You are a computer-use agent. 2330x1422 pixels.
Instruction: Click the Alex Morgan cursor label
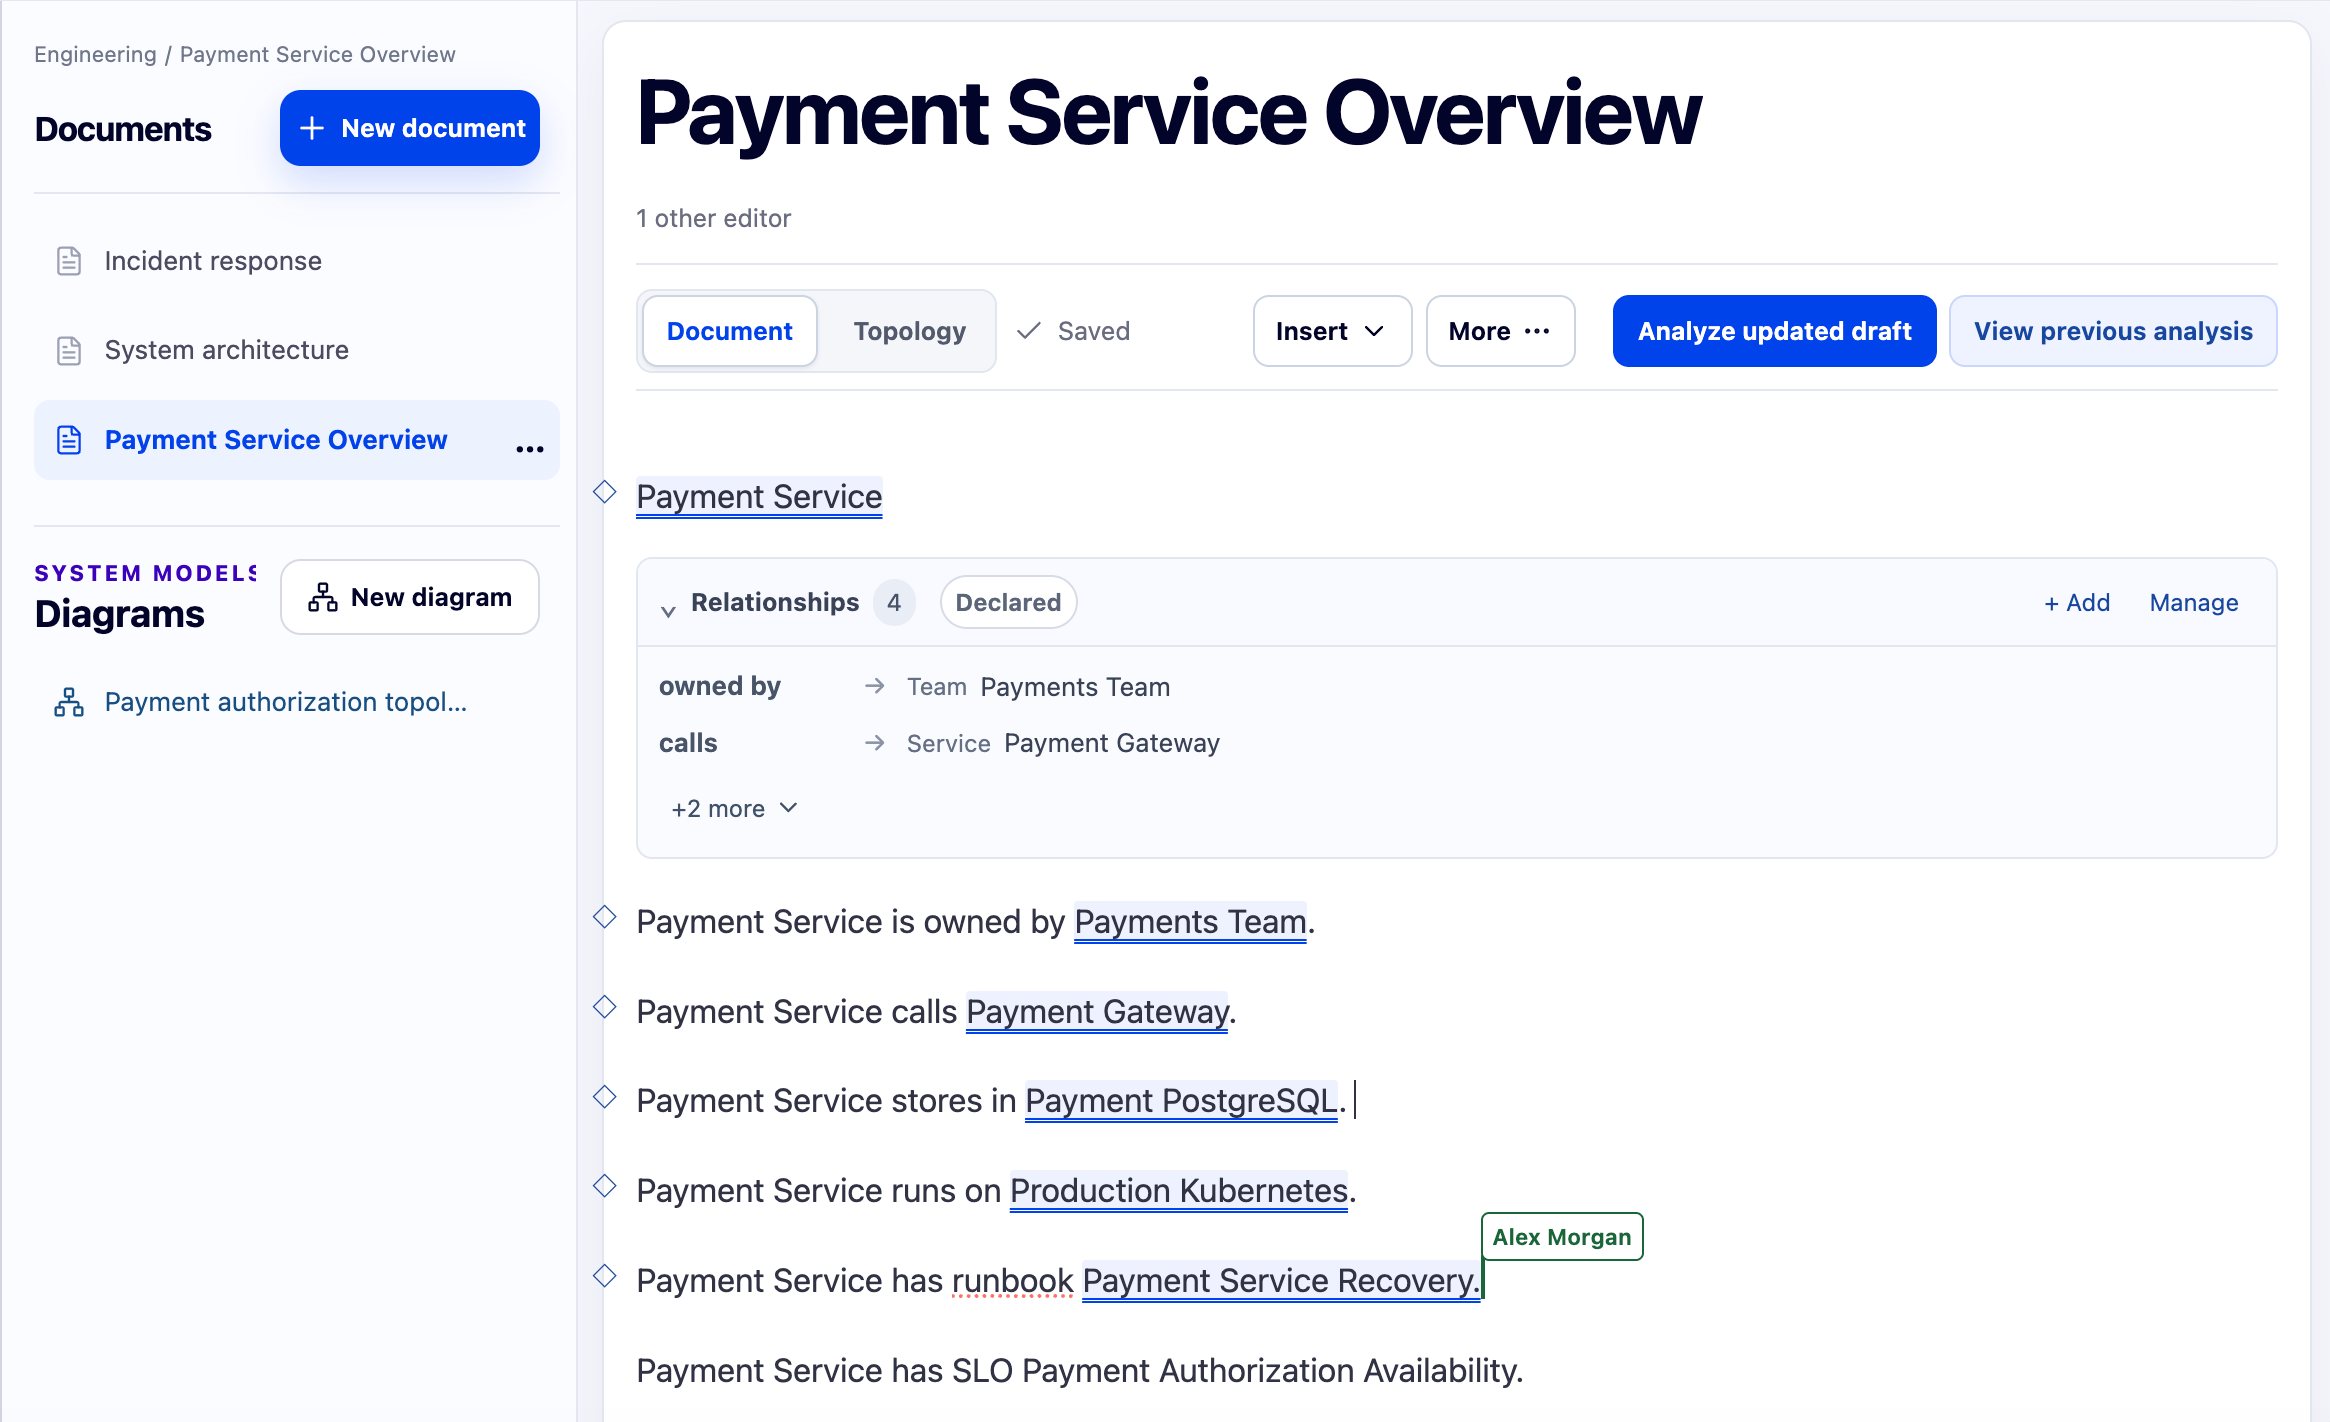pos(1562,1237)
